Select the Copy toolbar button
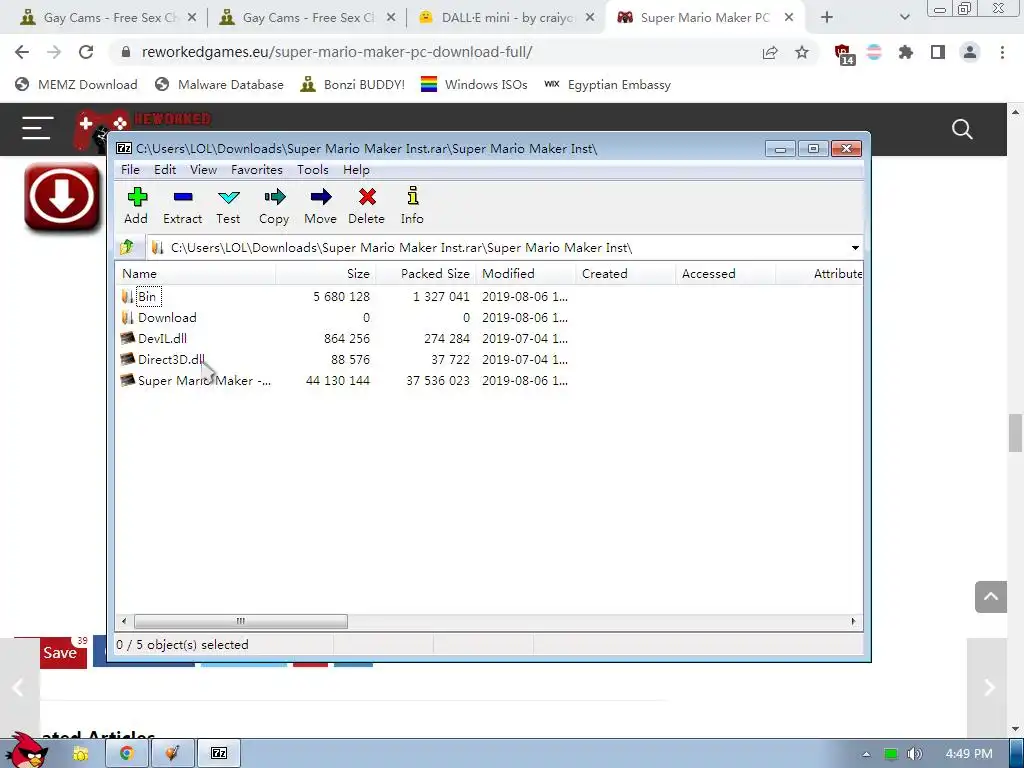Image resolution: width=1024 pixels, height=768 pixels. point(274,206)
